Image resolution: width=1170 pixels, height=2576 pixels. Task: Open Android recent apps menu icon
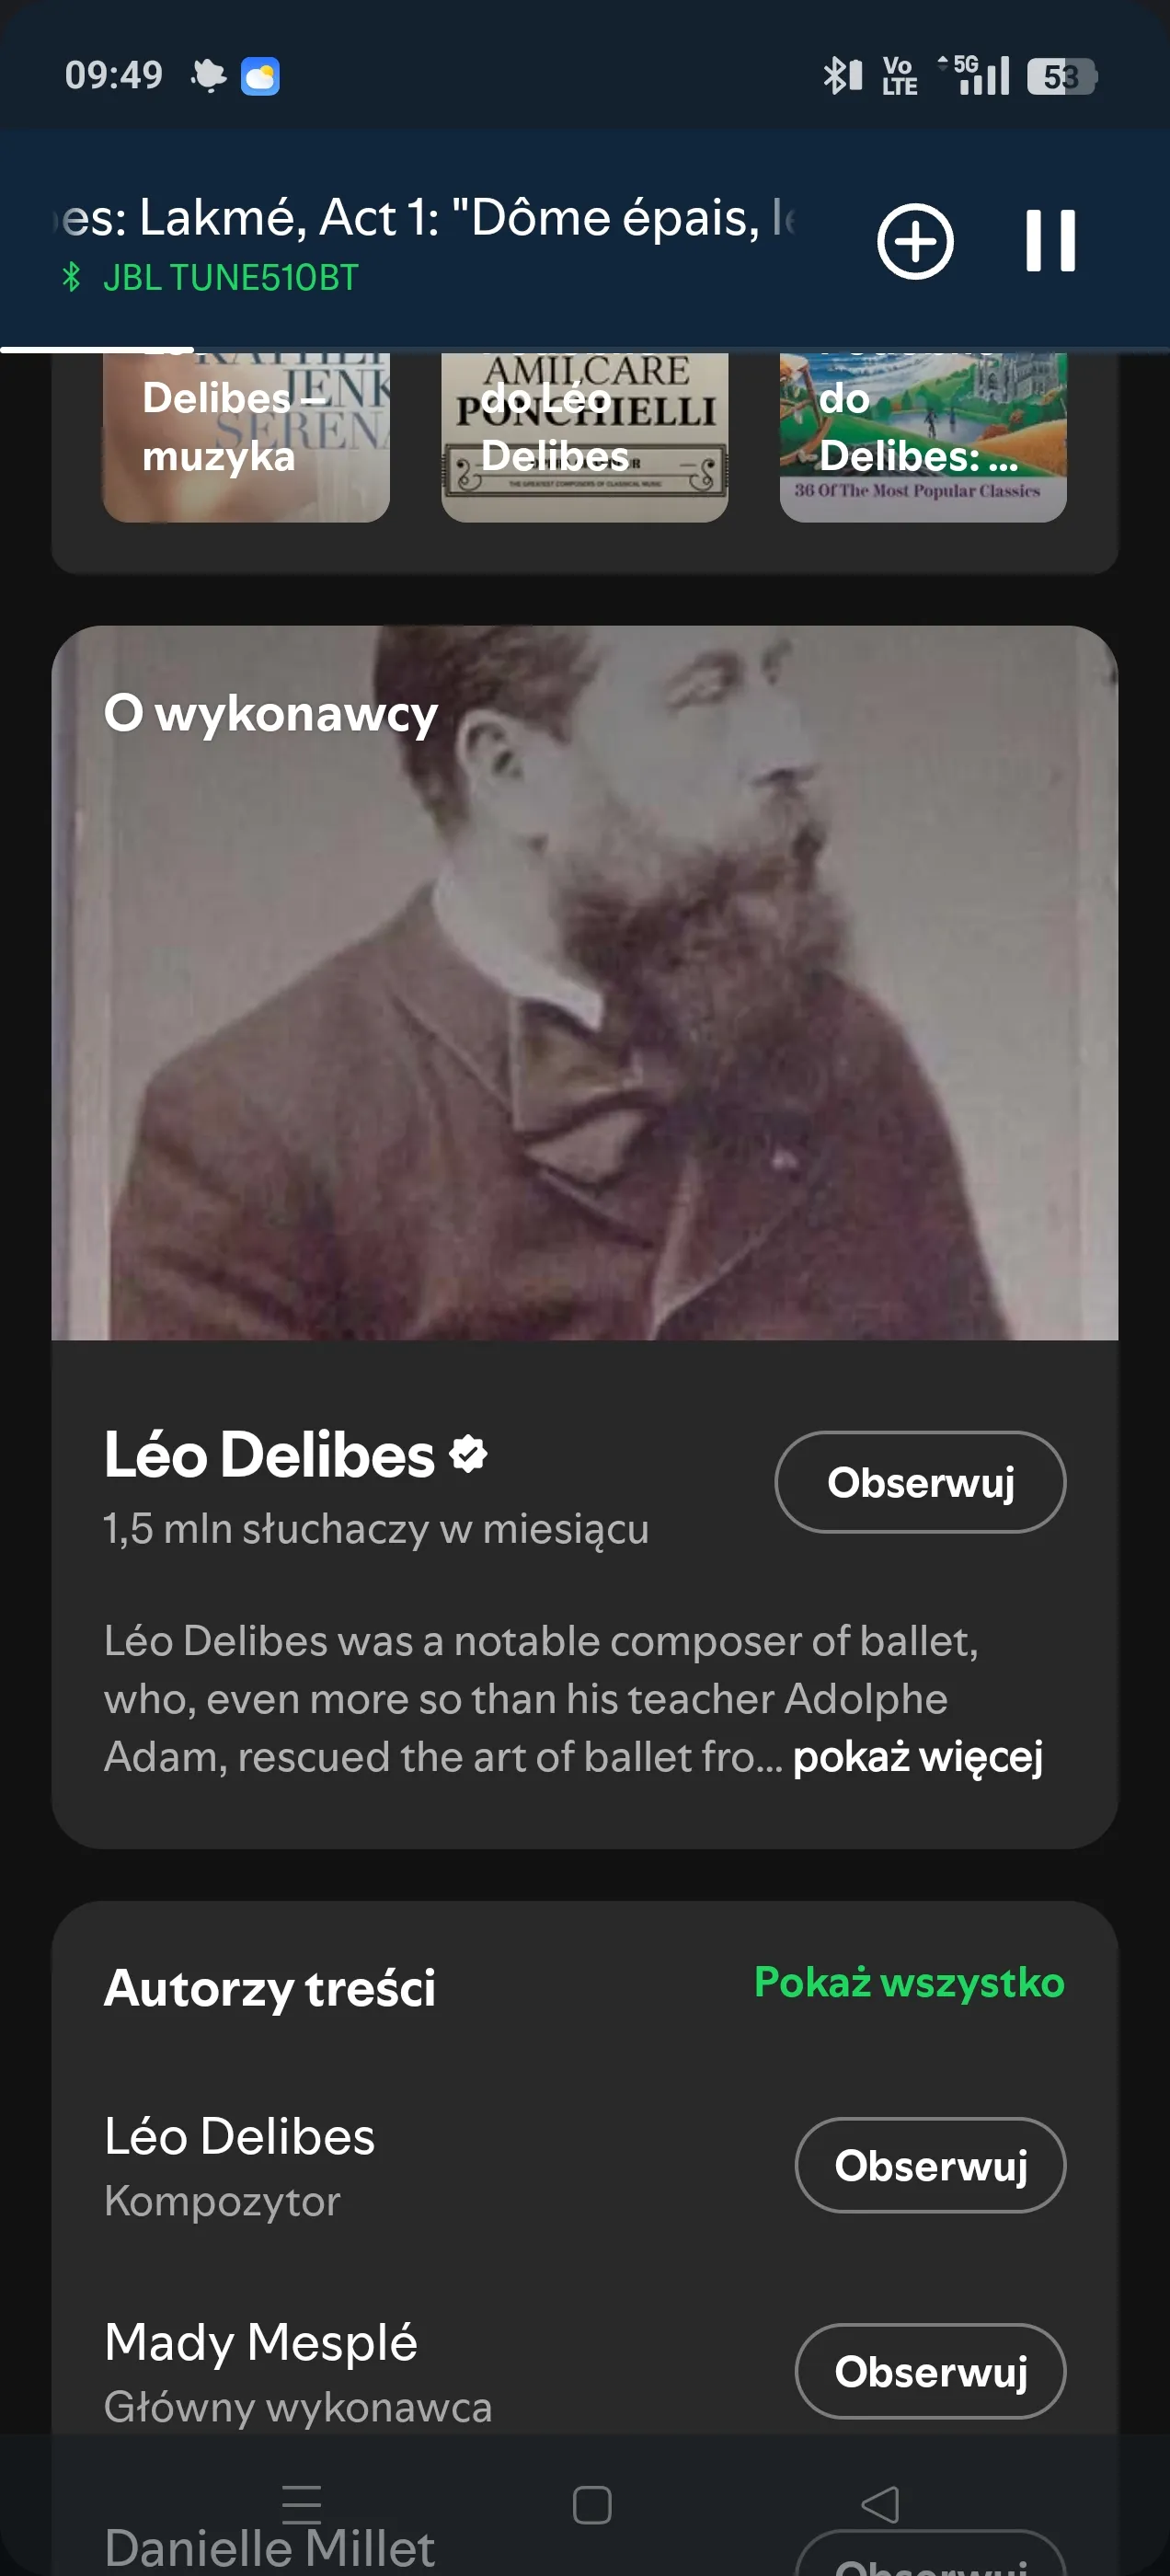point(301,2505)
